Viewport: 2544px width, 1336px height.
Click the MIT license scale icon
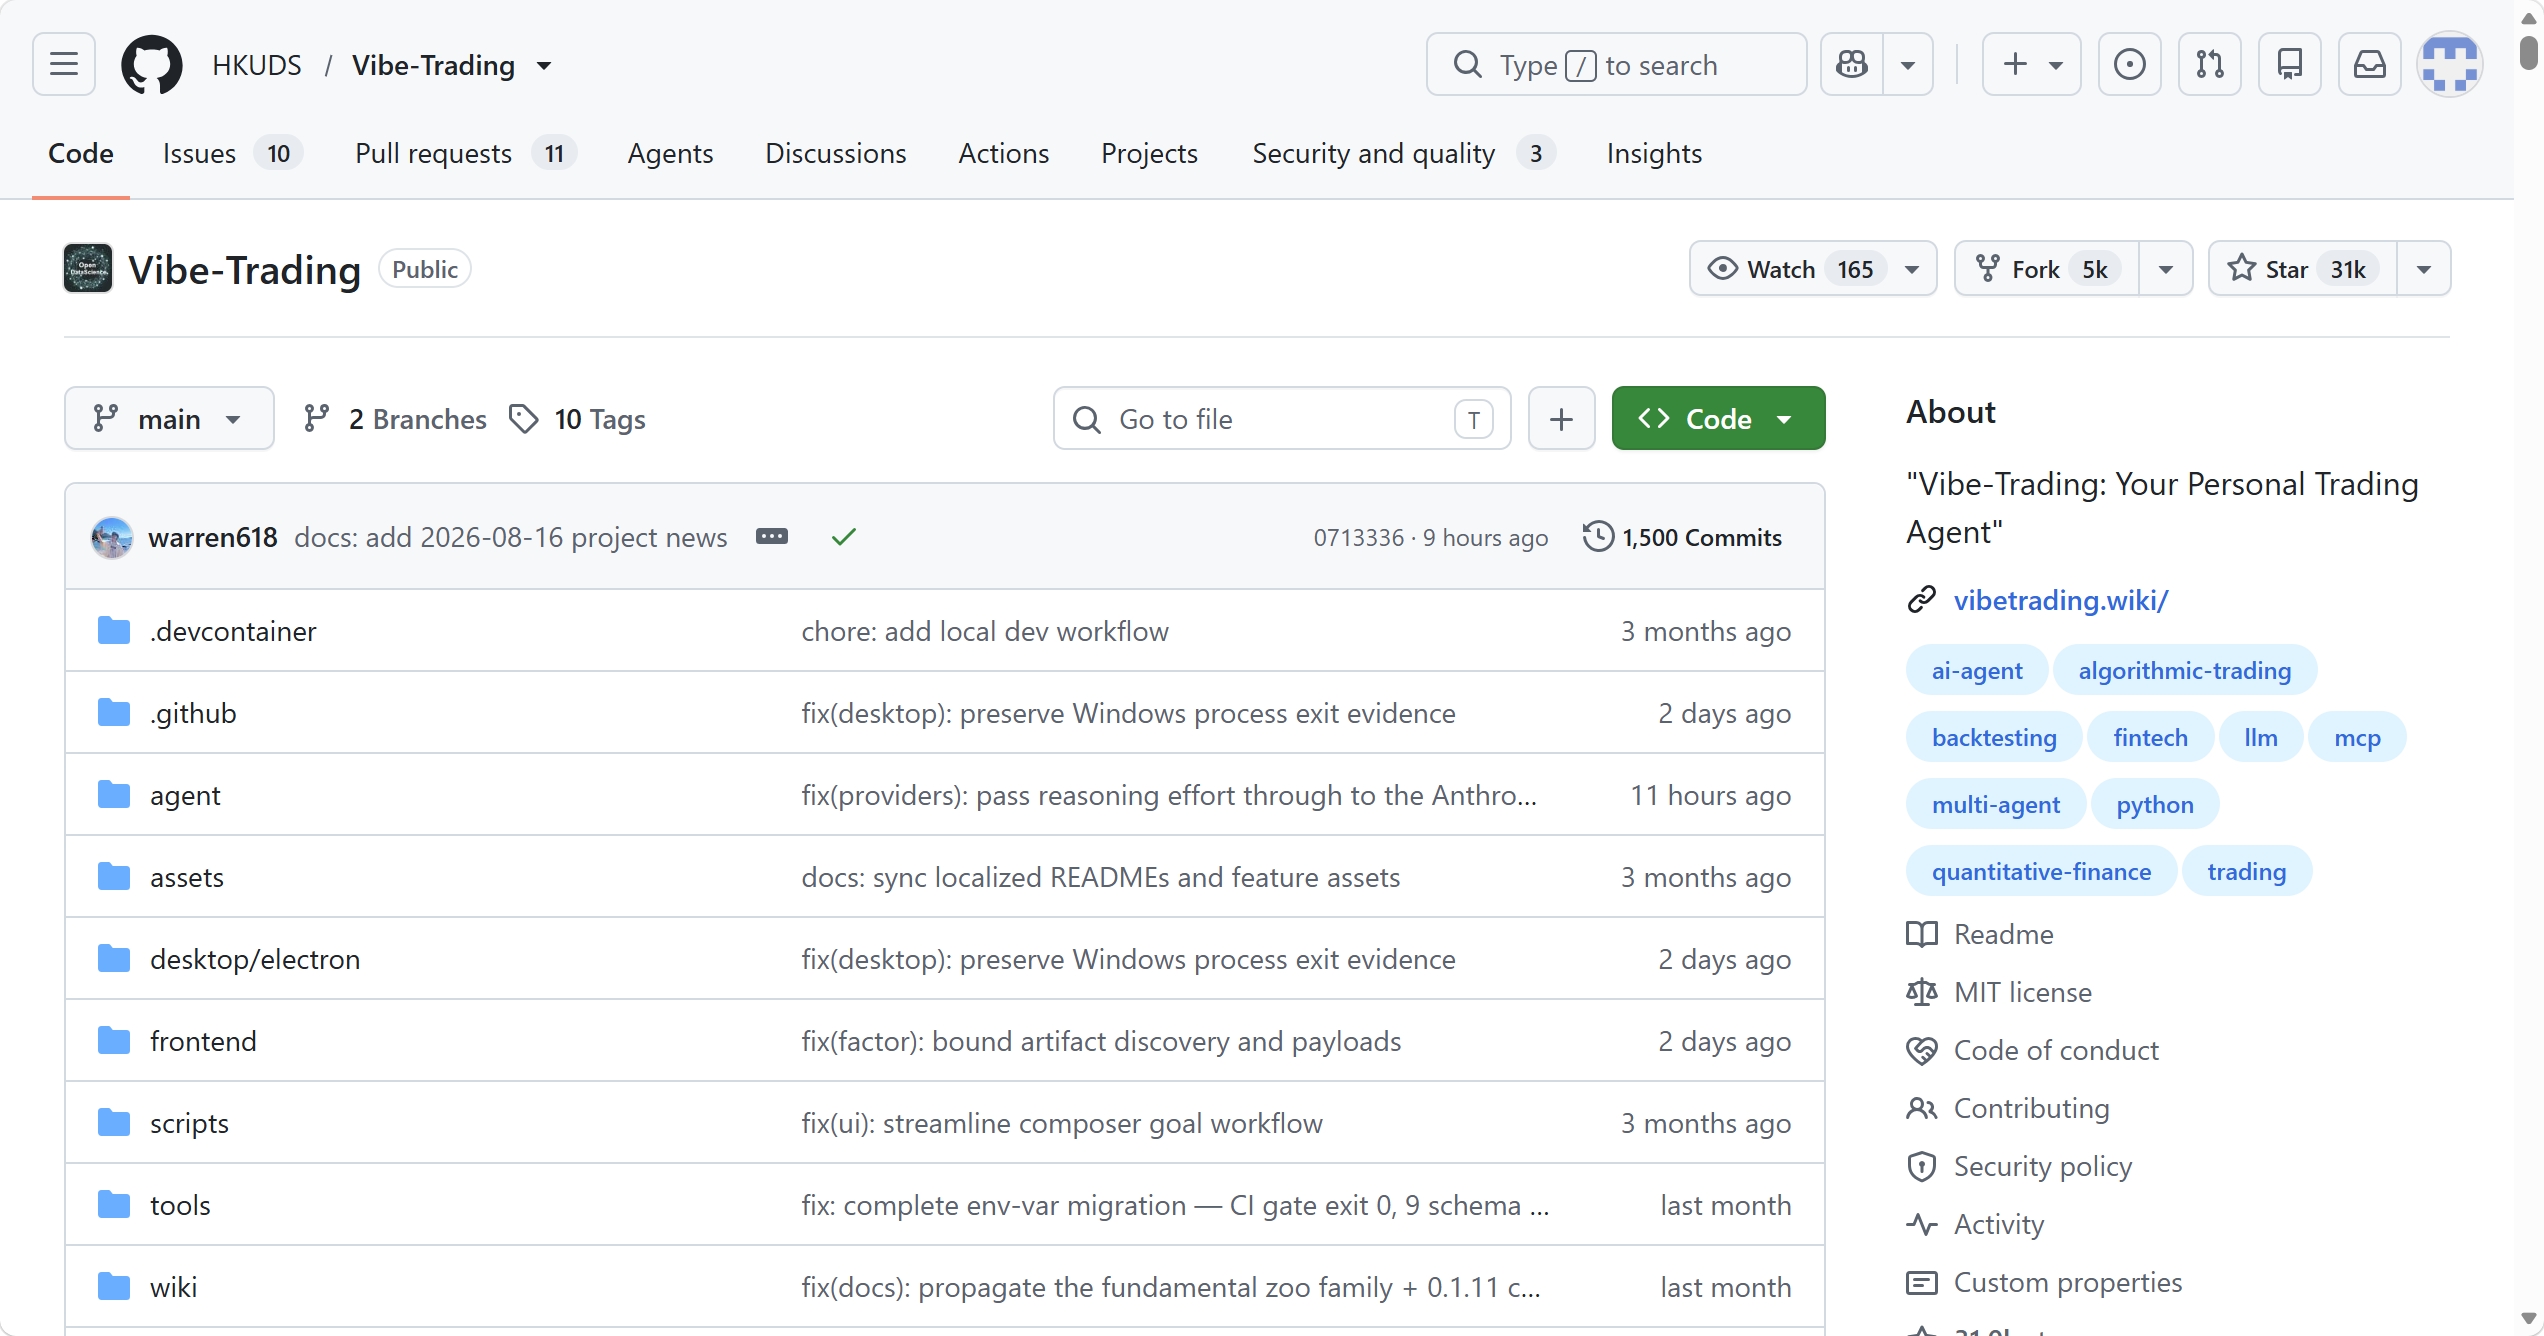tap(1922, 992)
